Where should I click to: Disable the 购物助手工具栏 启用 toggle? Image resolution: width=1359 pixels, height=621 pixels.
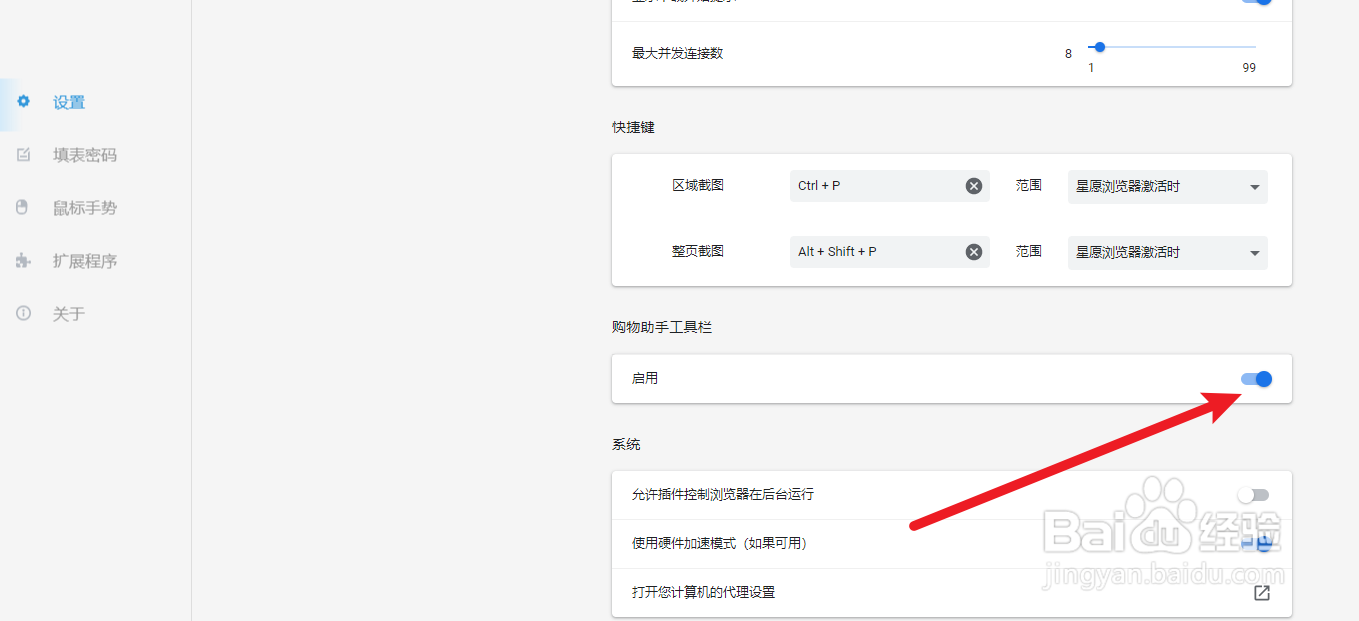coord(1255,379)
